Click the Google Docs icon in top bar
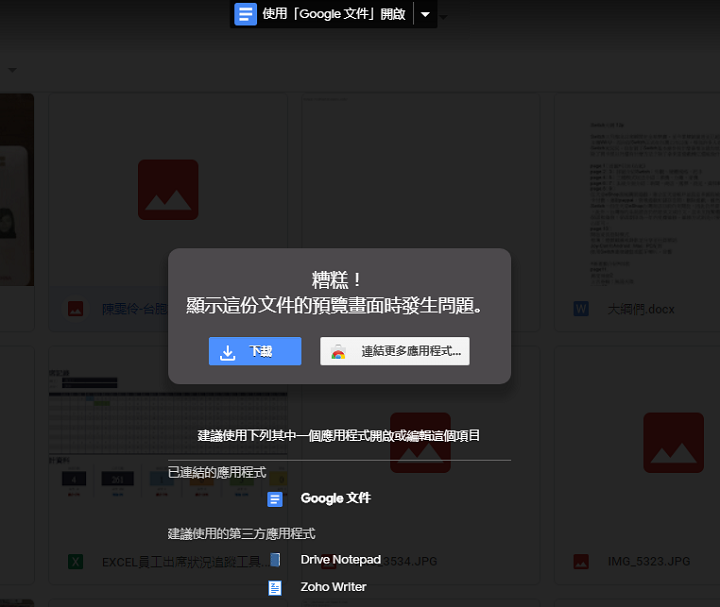The height and width of the screenshot is (607, 720). tap(245, 14)
